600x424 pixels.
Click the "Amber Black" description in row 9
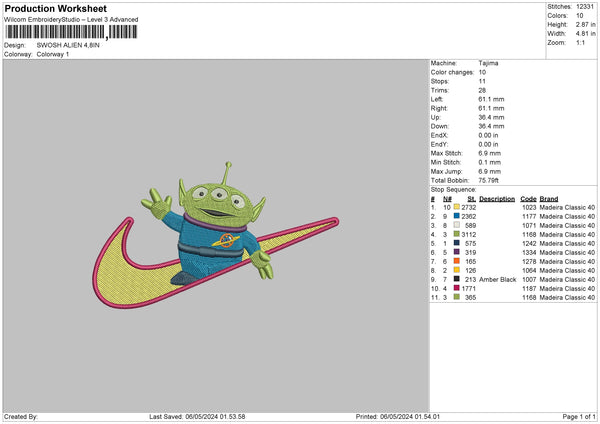point(497,279)
